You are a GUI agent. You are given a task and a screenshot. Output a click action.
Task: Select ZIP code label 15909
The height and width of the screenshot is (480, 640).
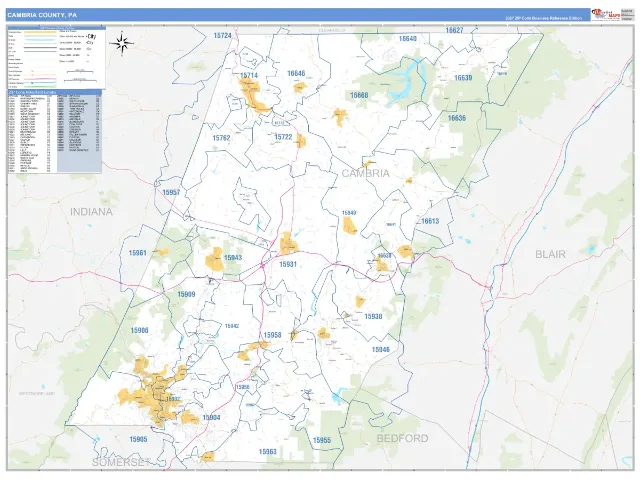click(x=186, y=294)
